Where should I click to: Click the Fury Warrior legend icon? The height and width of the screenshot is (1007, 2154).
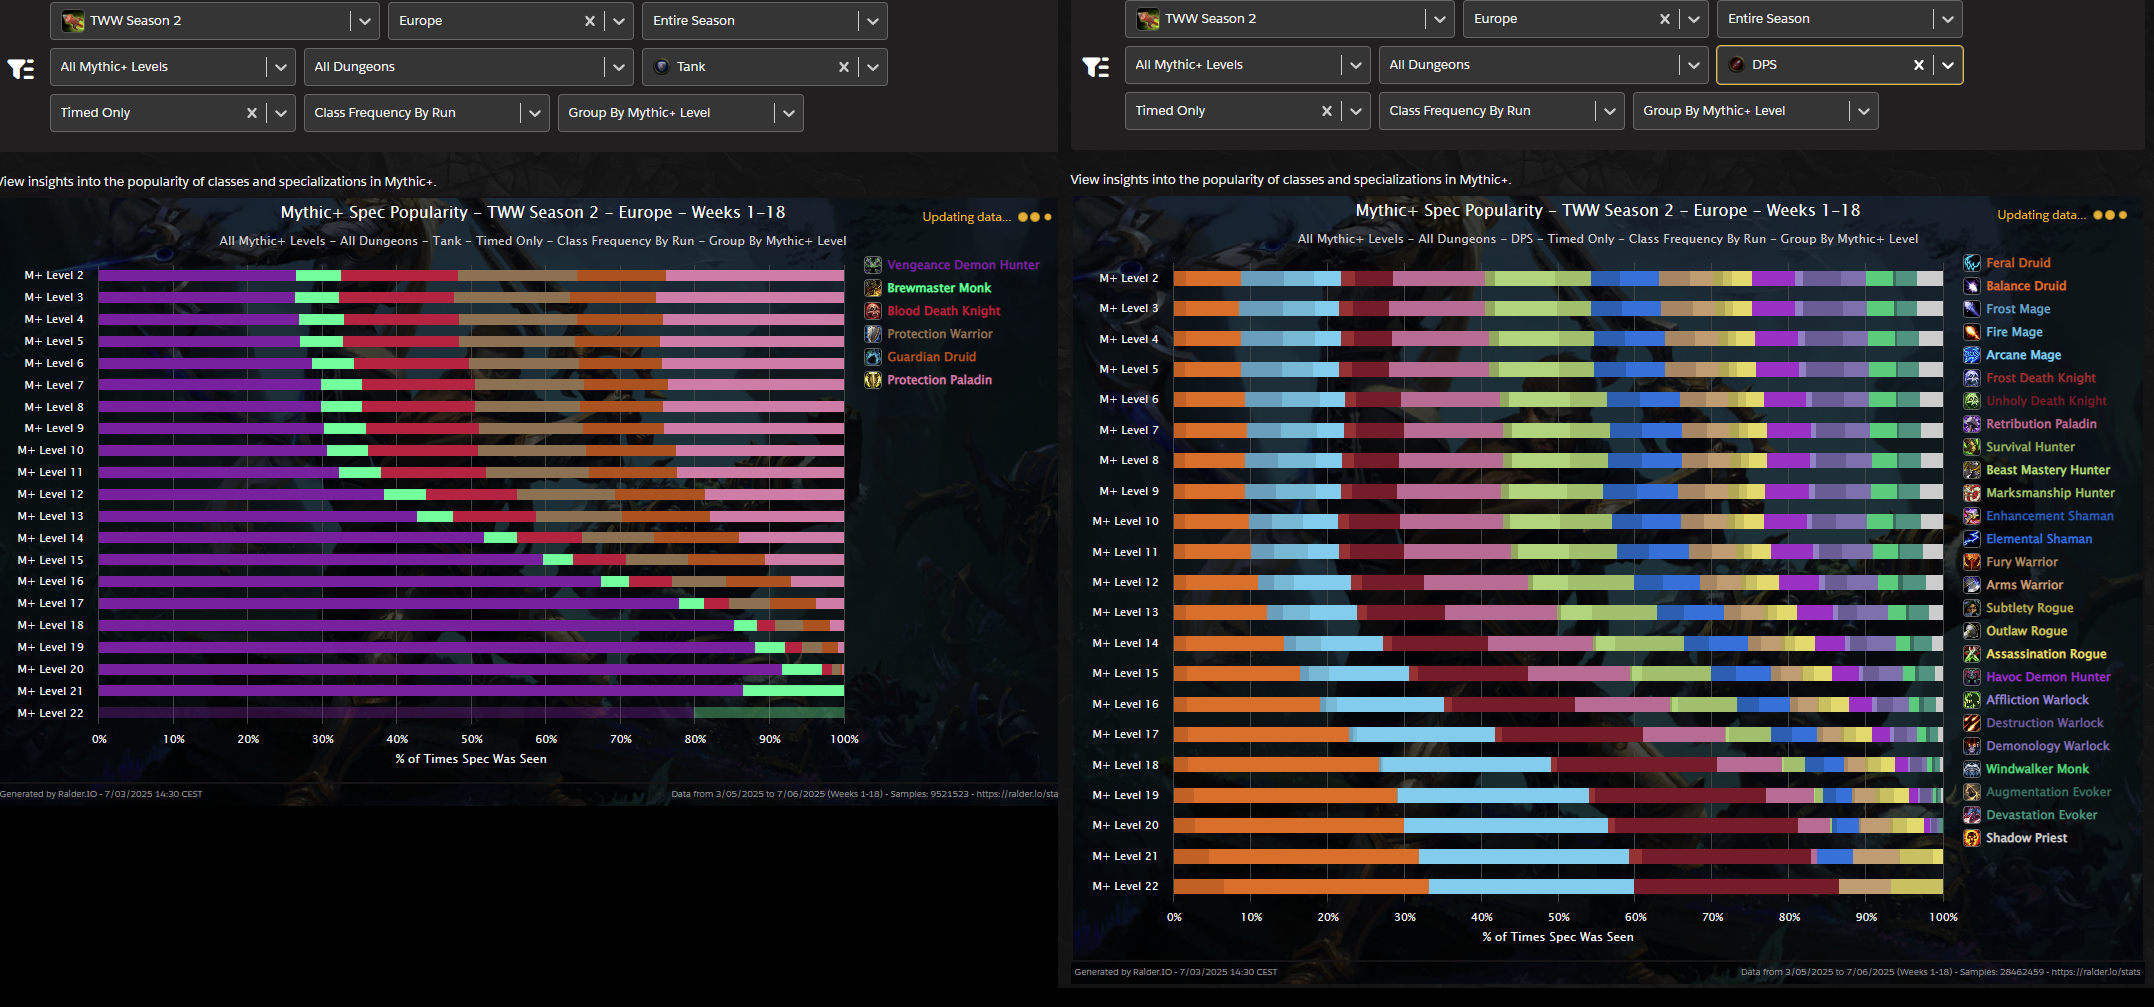coord(1972,562)
